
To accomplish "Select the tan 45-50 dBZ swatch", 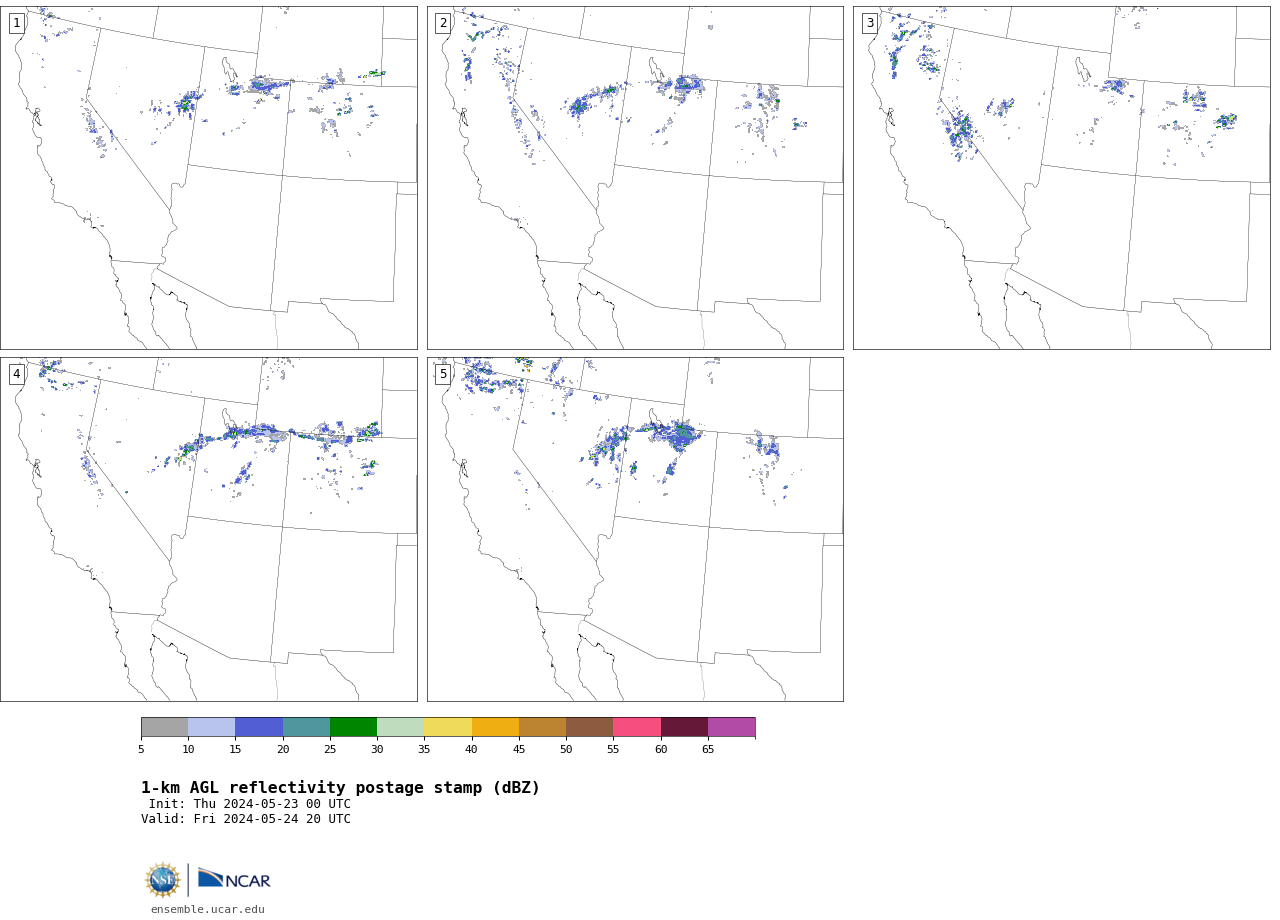I will (x=542, y=727).
